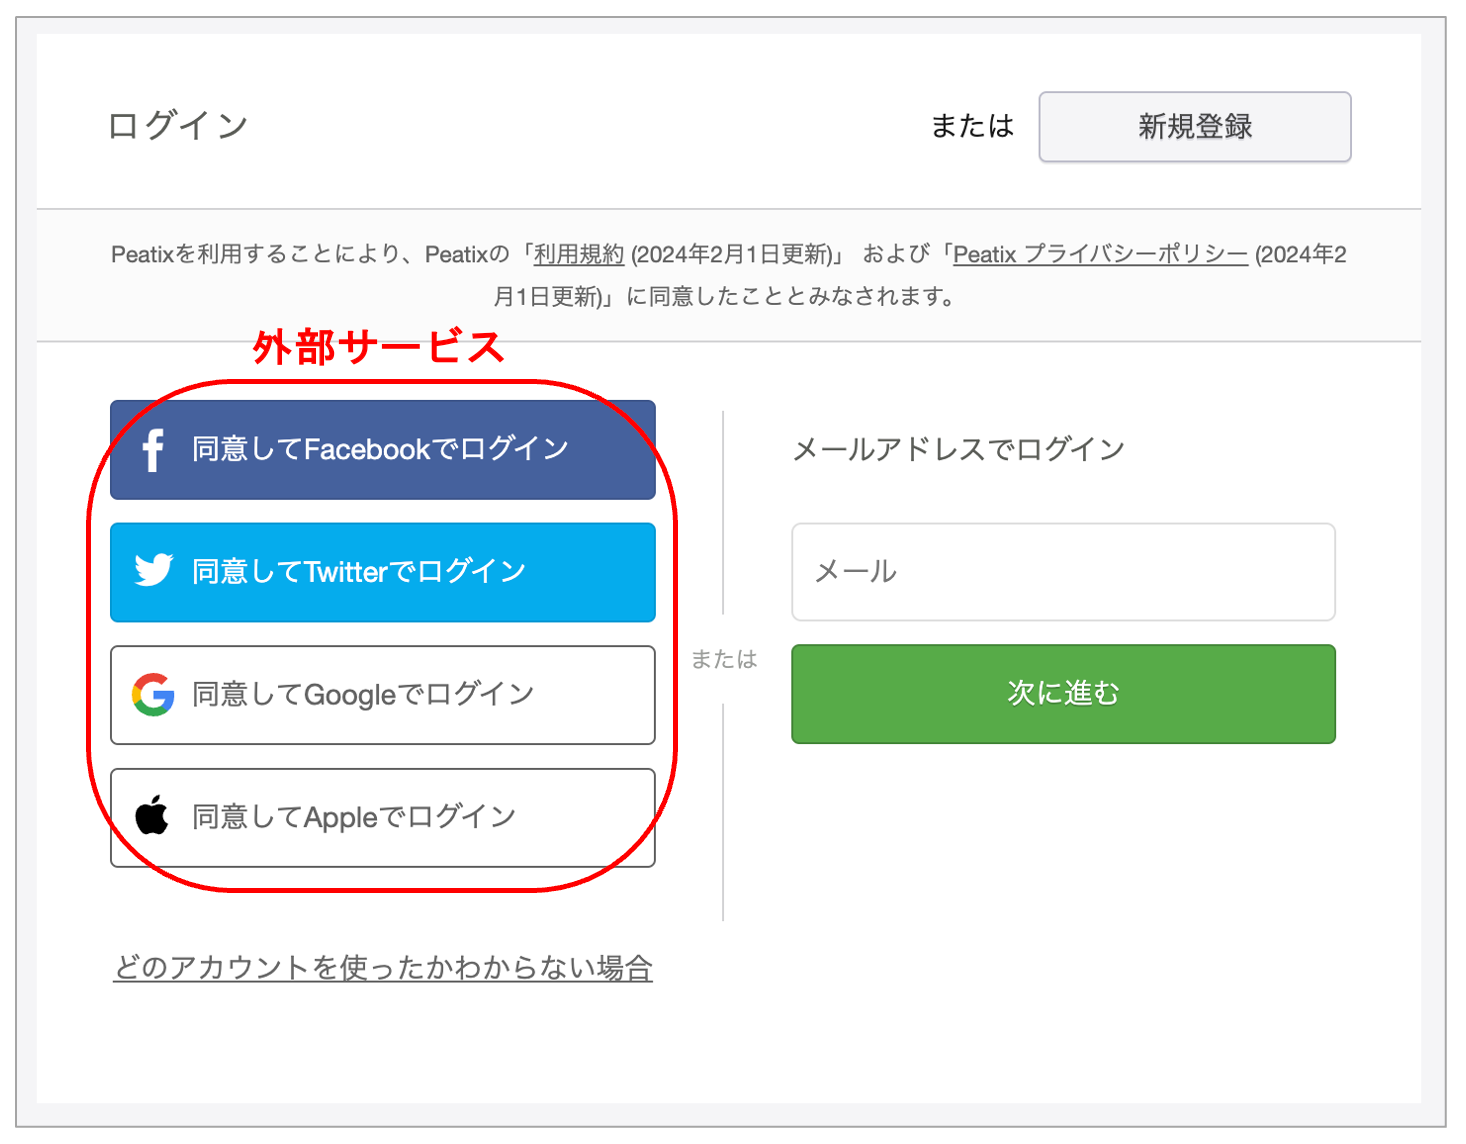The height and width of the screenshot is (1144, 1466).
Task: Click the green 次に進む button
Action: click(x=1063, y=694)
